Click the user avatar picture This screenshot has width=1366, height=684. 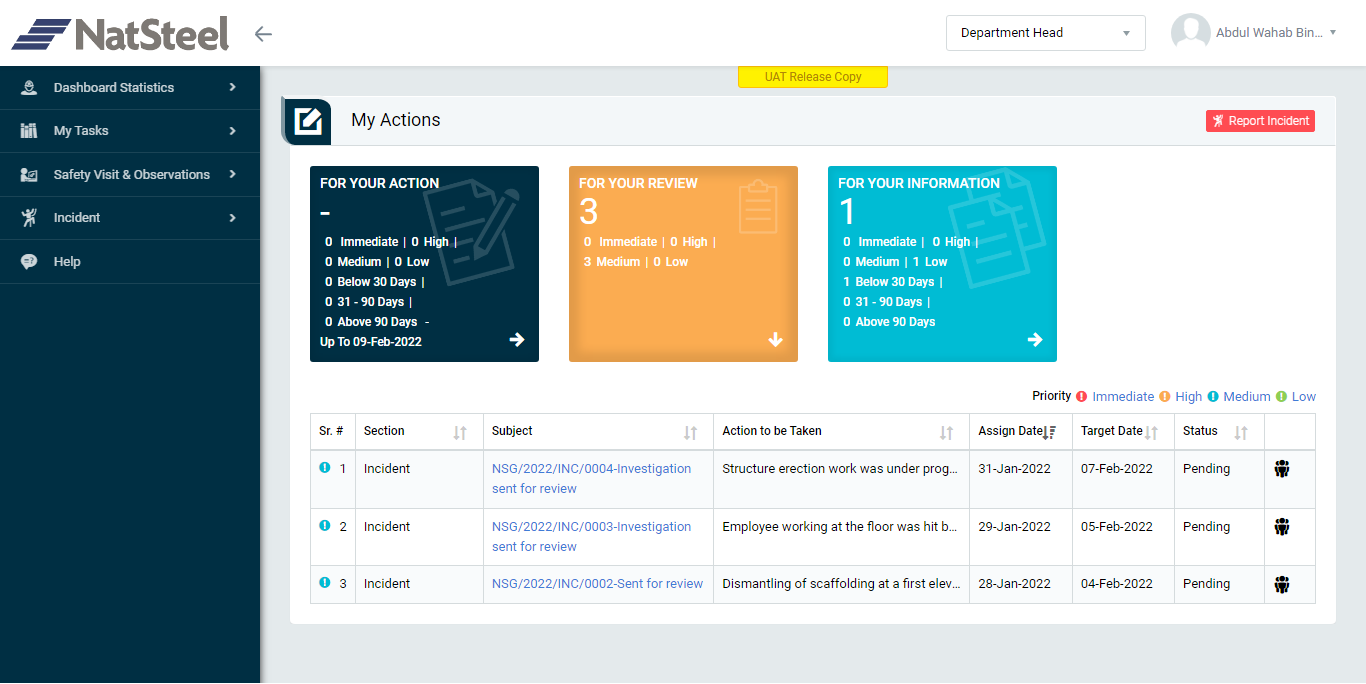click(1190, 33)
